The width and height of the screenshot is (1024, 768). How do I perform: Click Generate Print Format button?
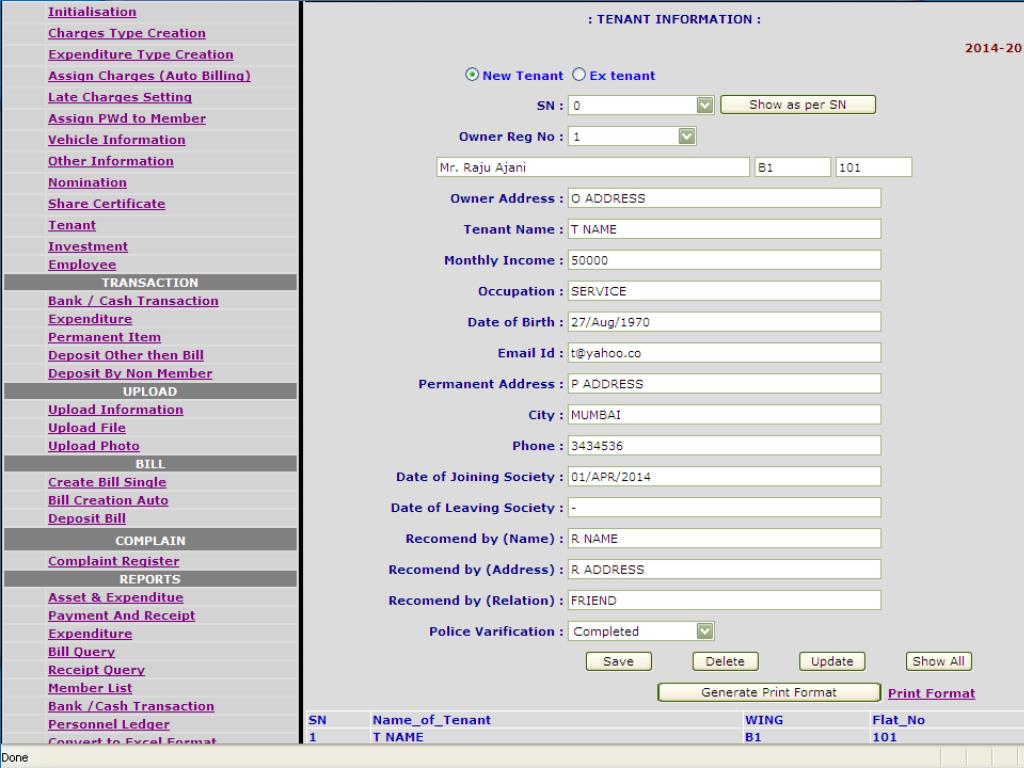[x=769, y=692]
